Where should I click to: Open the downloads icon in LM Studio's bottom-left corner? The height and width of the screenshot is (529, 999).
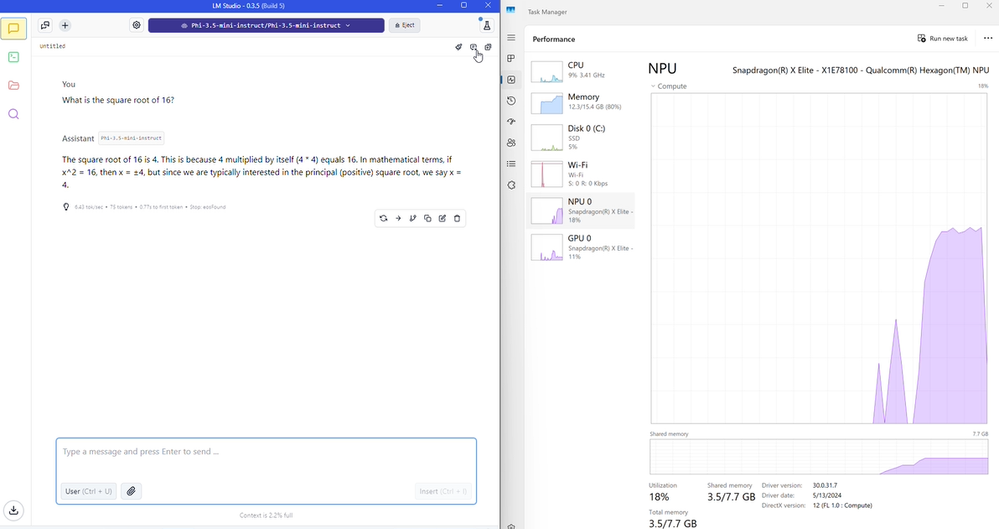point(13,510)
